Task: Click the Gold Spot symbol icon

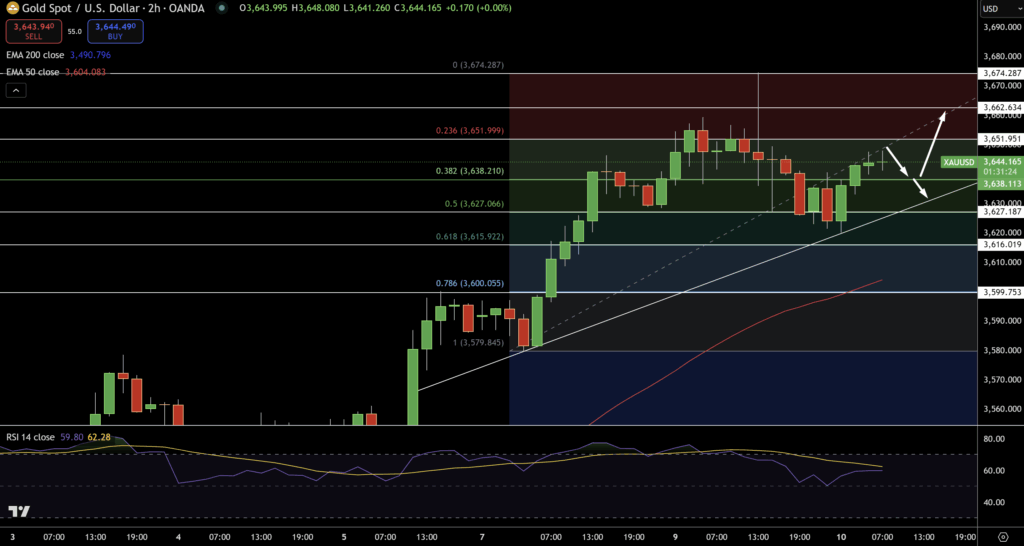Action: (11, 10)
